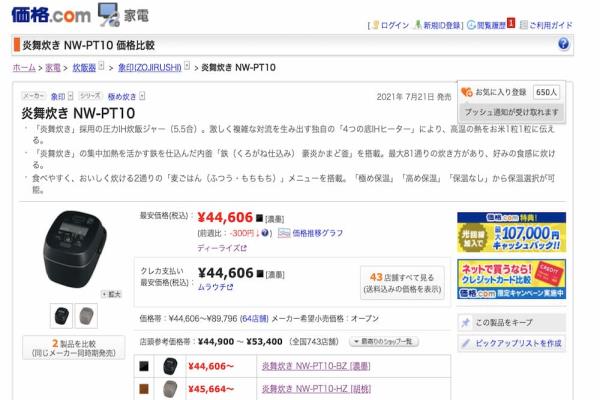Click the 前週比 help question icon
This screenshot has width=600, height=400.
tap(265, 233)
